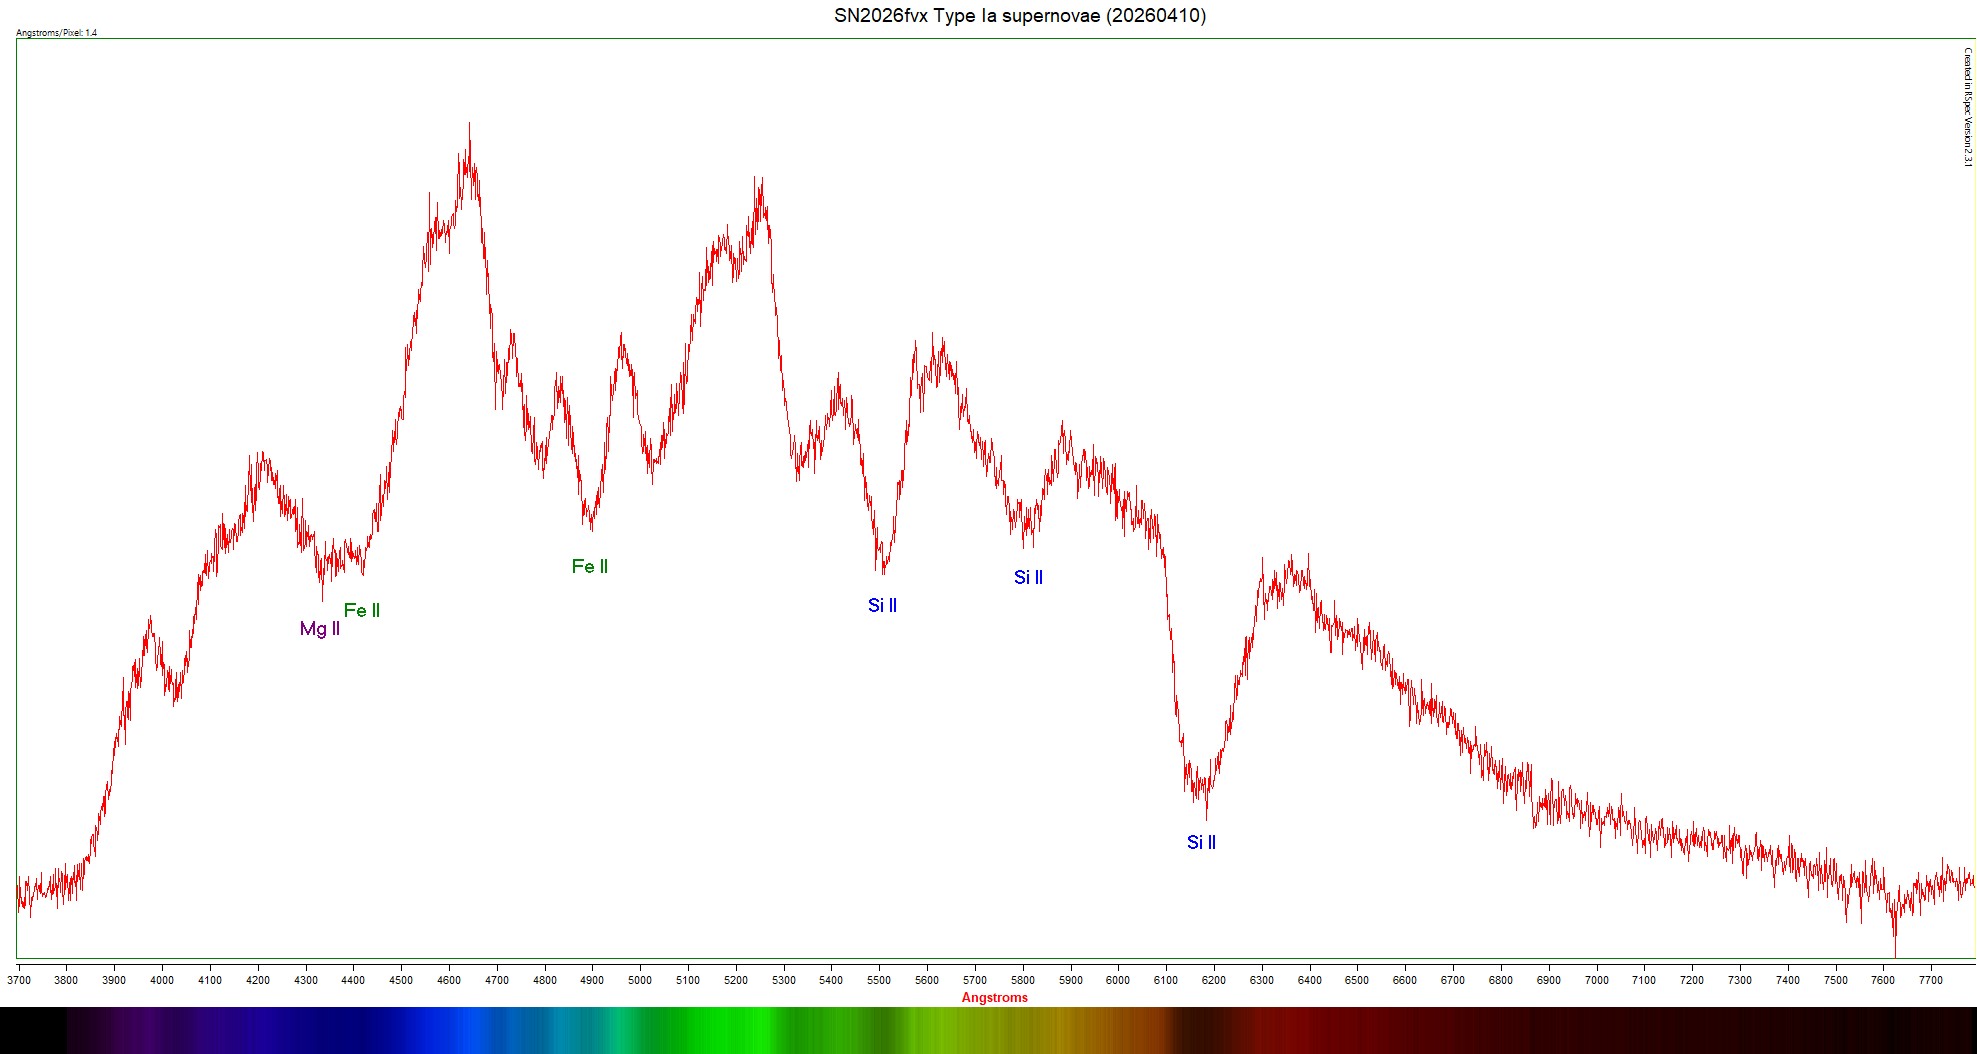1977x1054 pixels.
Task: Click the 7700 tick on the wavelength axis
Action: [1931, 980]
